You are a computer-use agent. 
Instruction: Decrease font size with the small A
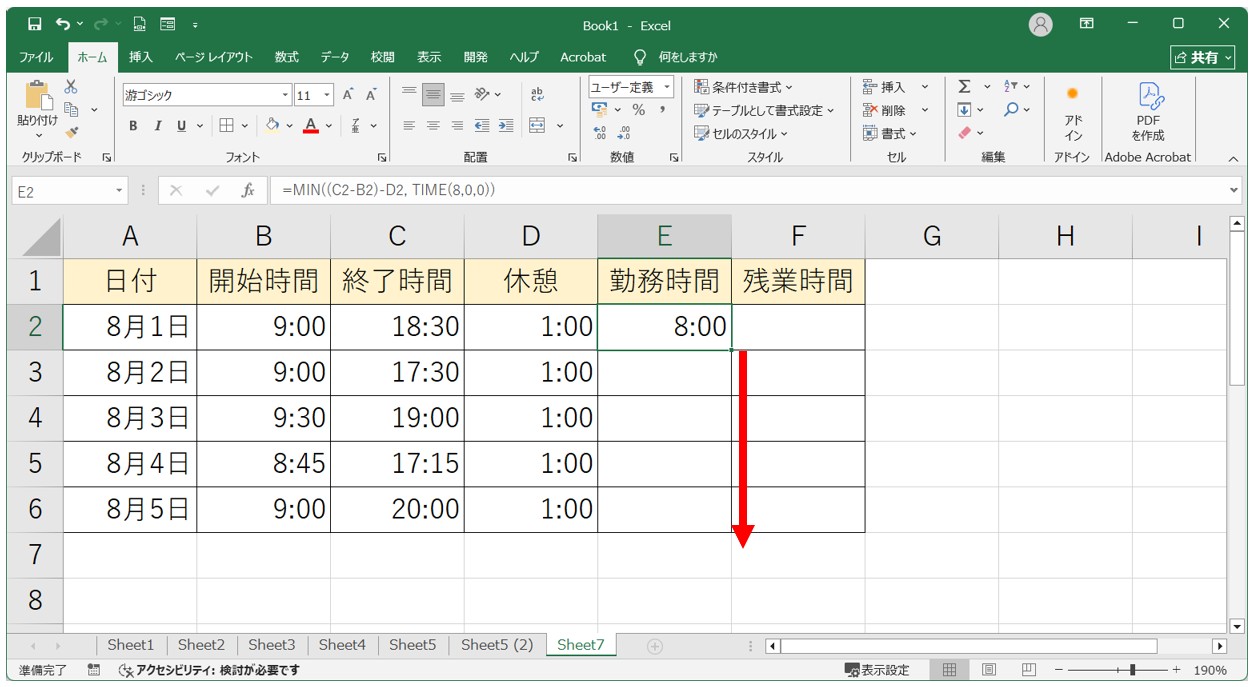[x=371, y=95]
